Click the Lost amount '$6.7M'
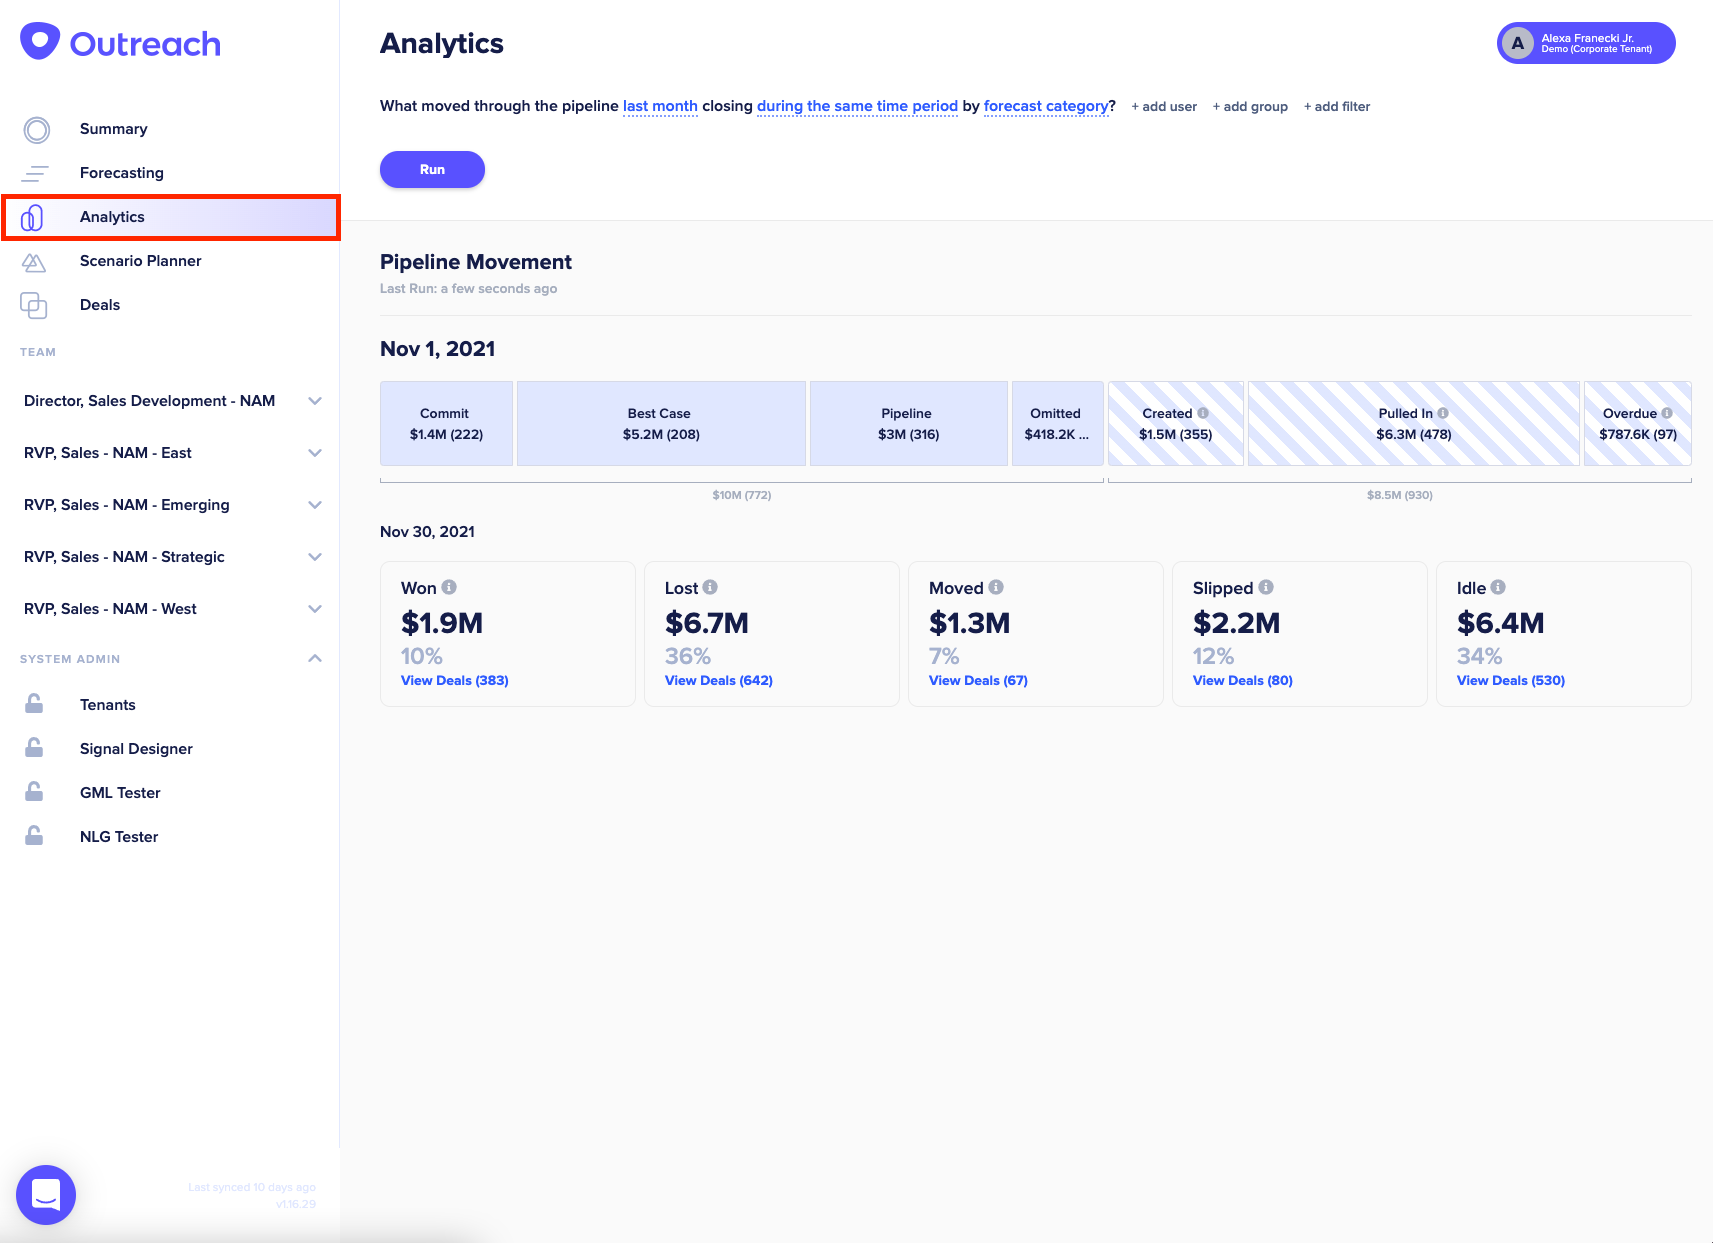The width and height of the screenshot is (1713, 1243). [707, 623]
